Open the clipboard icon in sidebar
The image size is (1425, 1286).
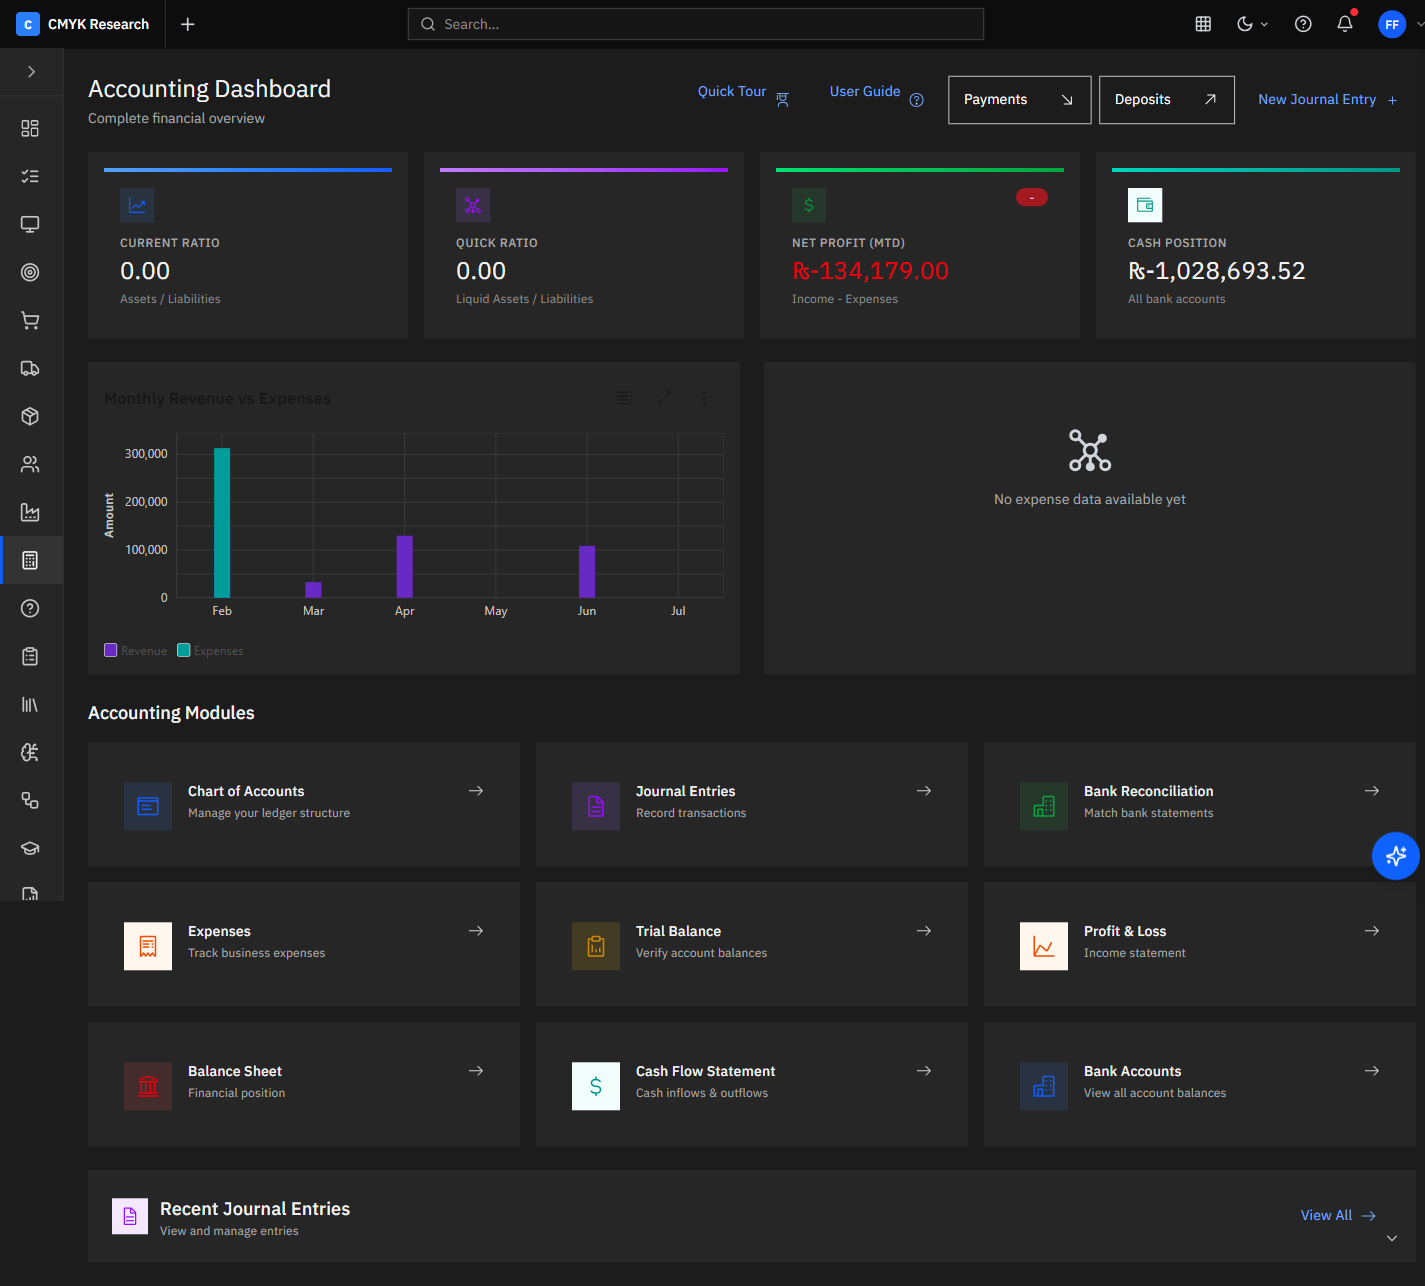[30, 656]
